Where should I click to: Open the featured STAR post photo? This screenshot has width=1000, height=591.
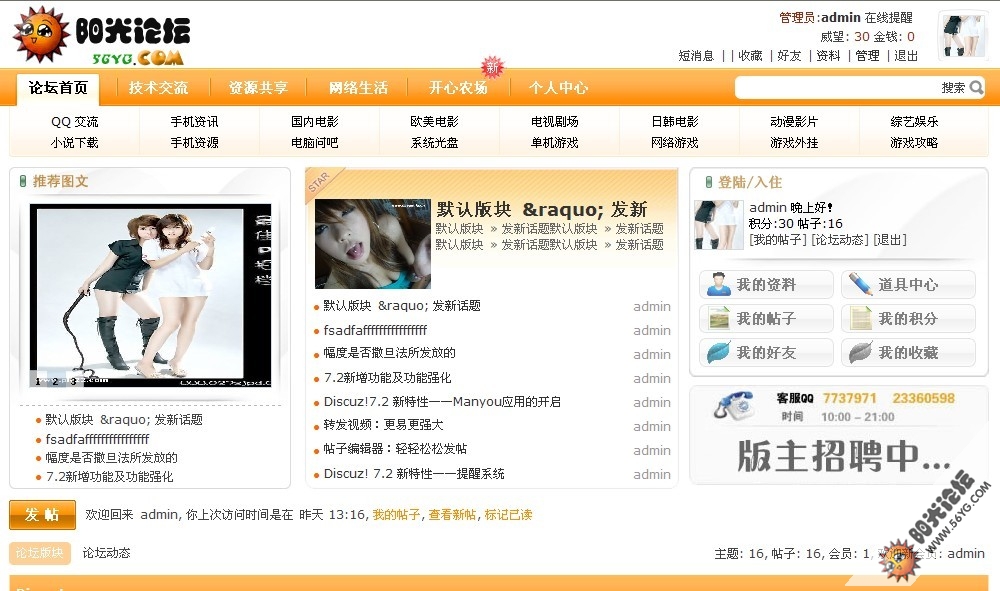[x=373, y=244]
